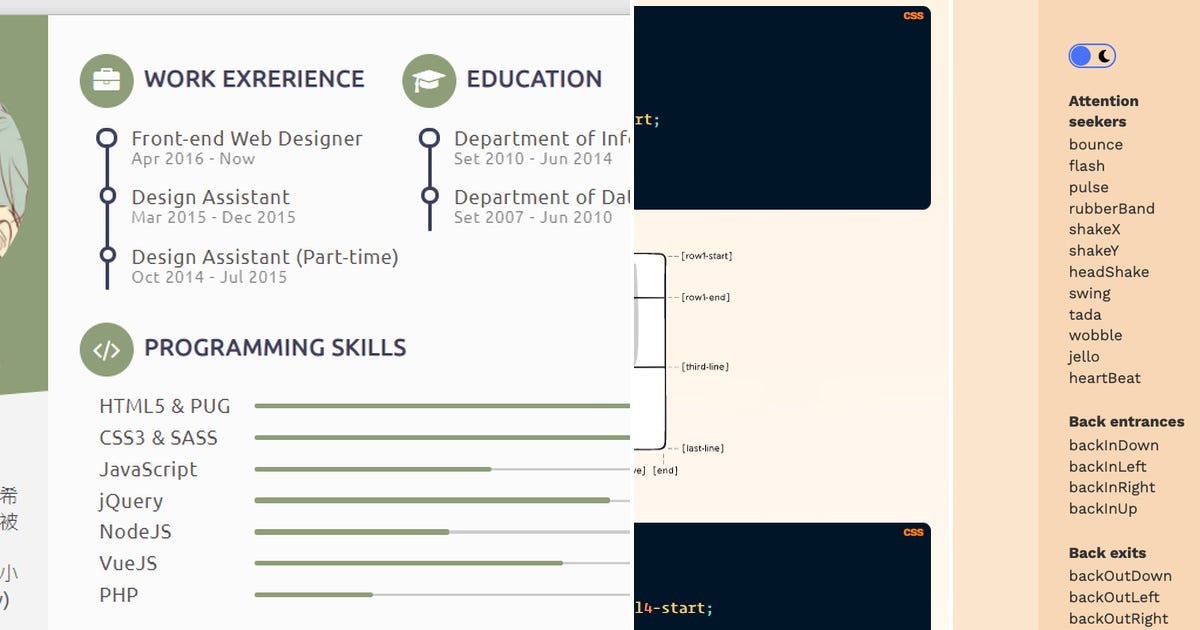Open the rubberBand animation
This screenshot has width=1200, height=630.
[1112, 208]
